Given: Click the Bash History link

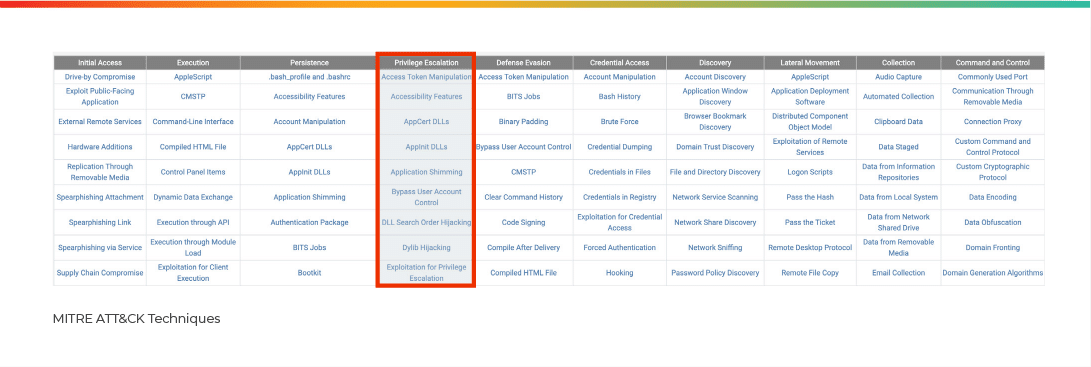Looking at the screenshot, I should tap(619, 96).
